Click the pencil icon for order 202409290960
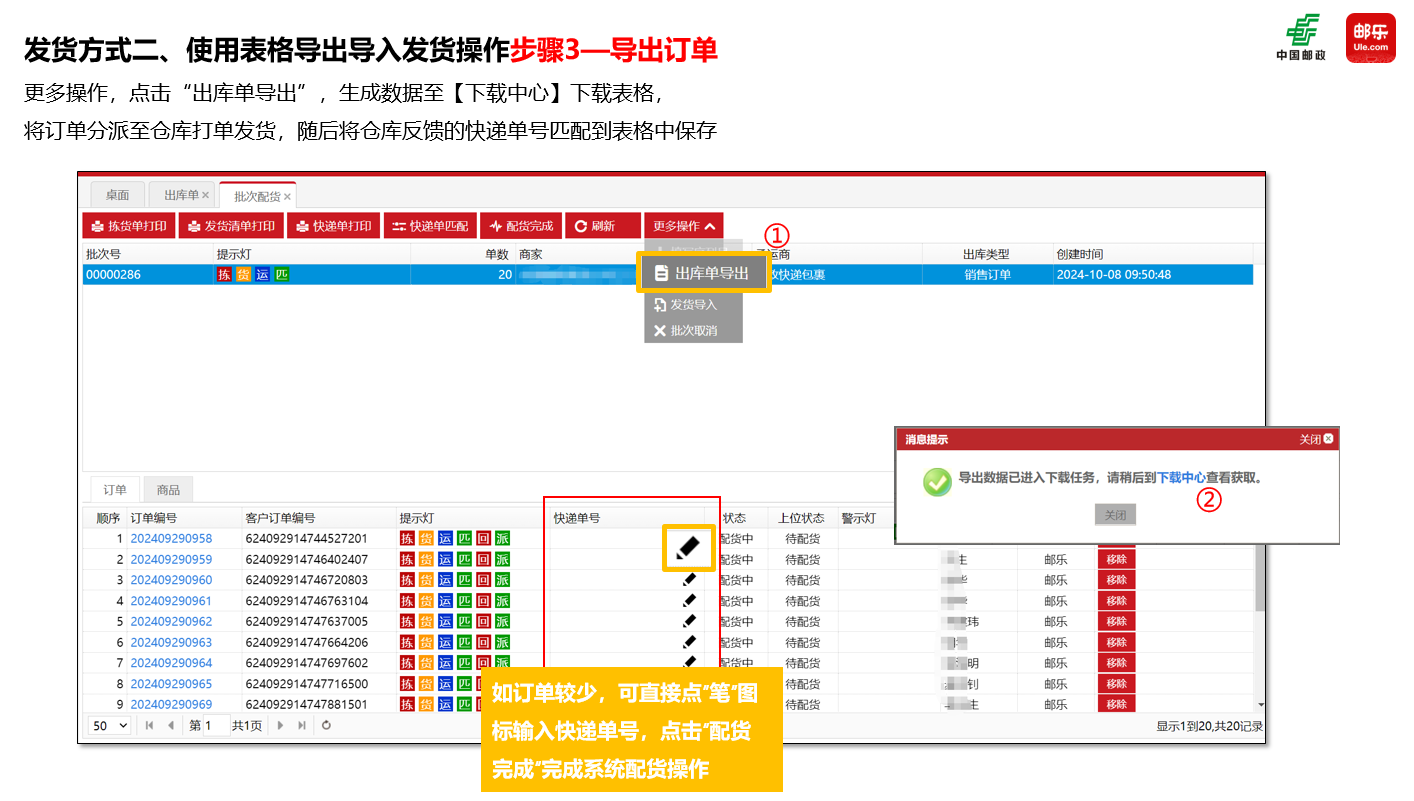 [x=688, y=579]
